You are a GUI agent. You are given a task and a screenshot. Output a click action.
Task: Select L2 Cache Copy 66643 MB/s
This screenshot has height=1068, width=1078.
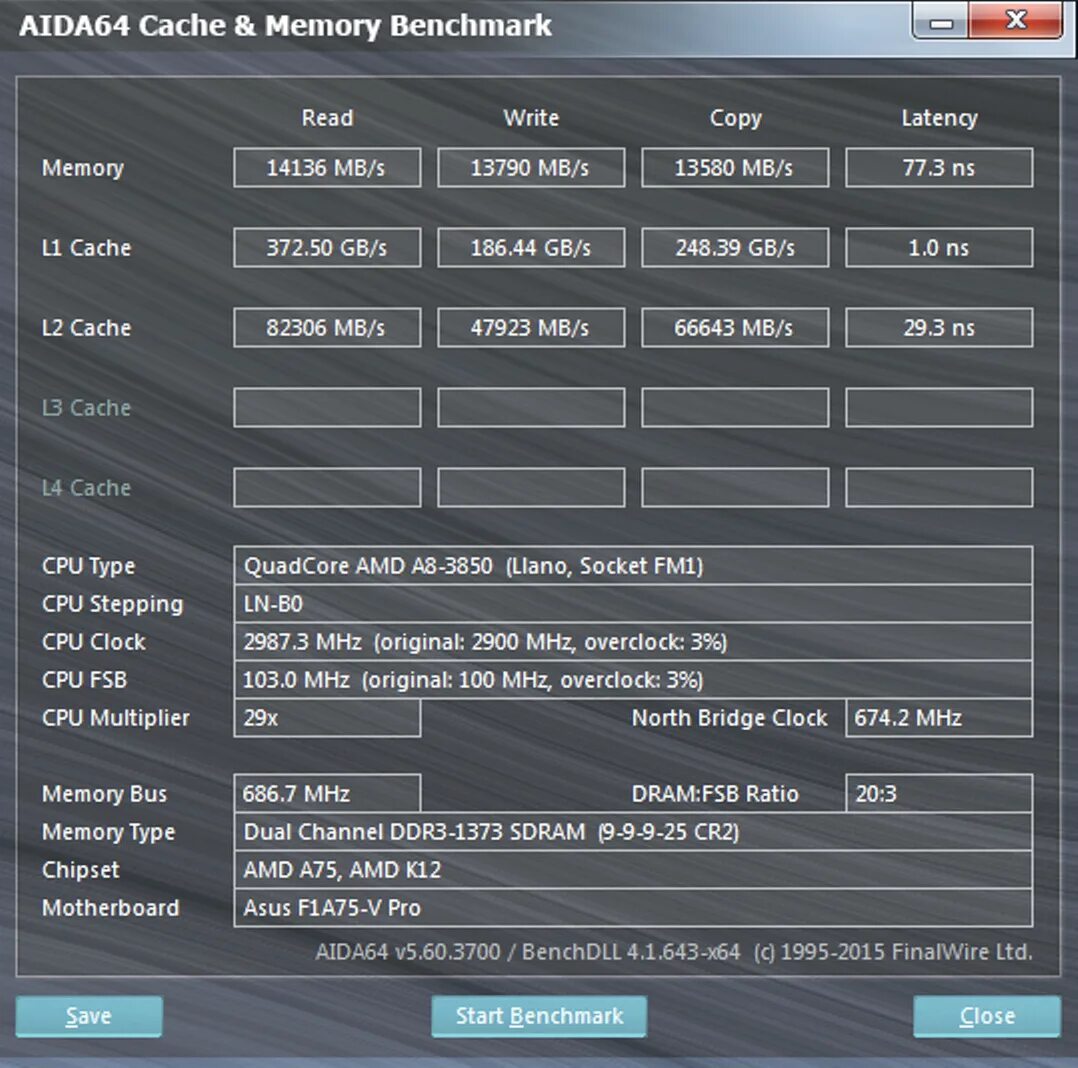point(735,327)
